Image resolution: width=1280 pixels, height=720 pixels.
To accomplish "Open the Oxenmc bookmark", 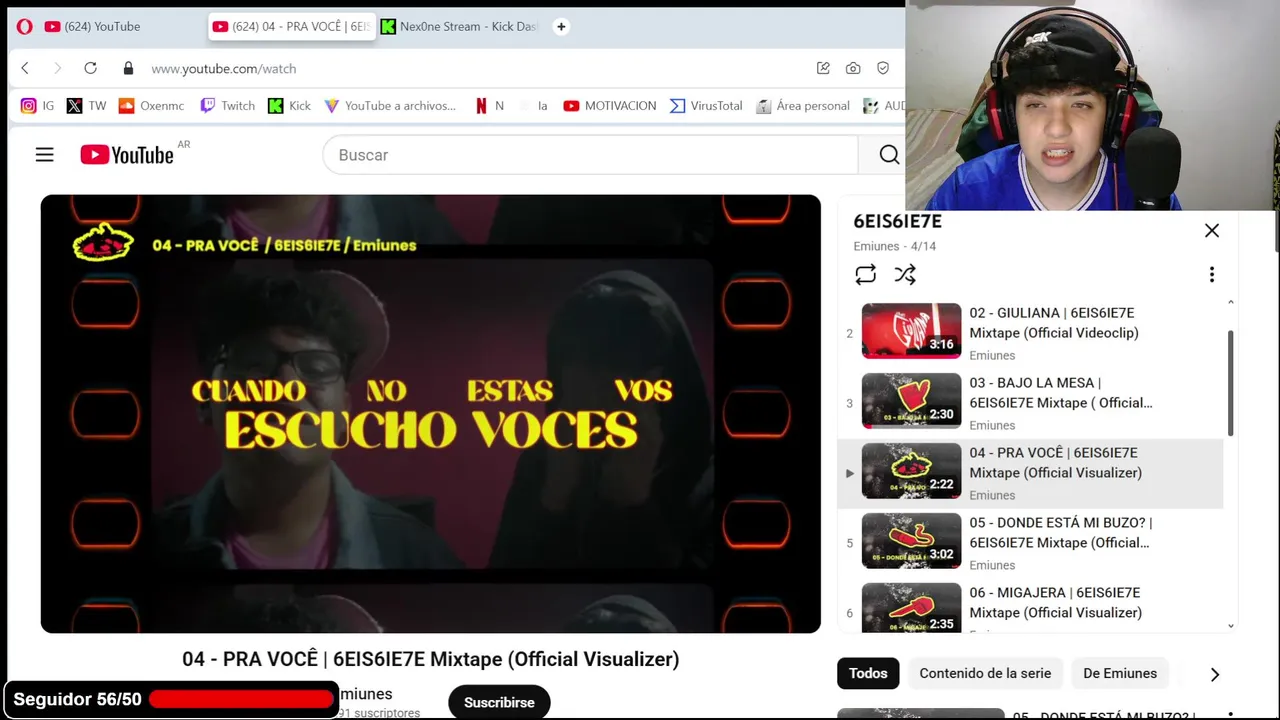I will click(151, 105).
